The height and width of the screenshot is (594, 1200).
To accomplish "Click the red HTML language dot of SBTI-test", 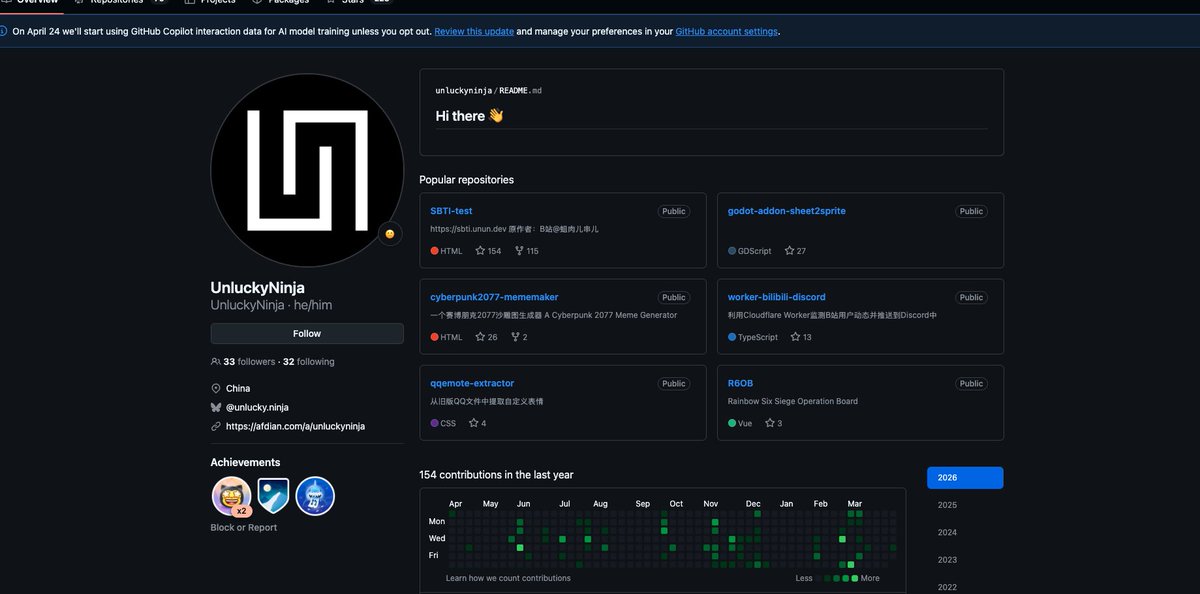I will [434, 251].
